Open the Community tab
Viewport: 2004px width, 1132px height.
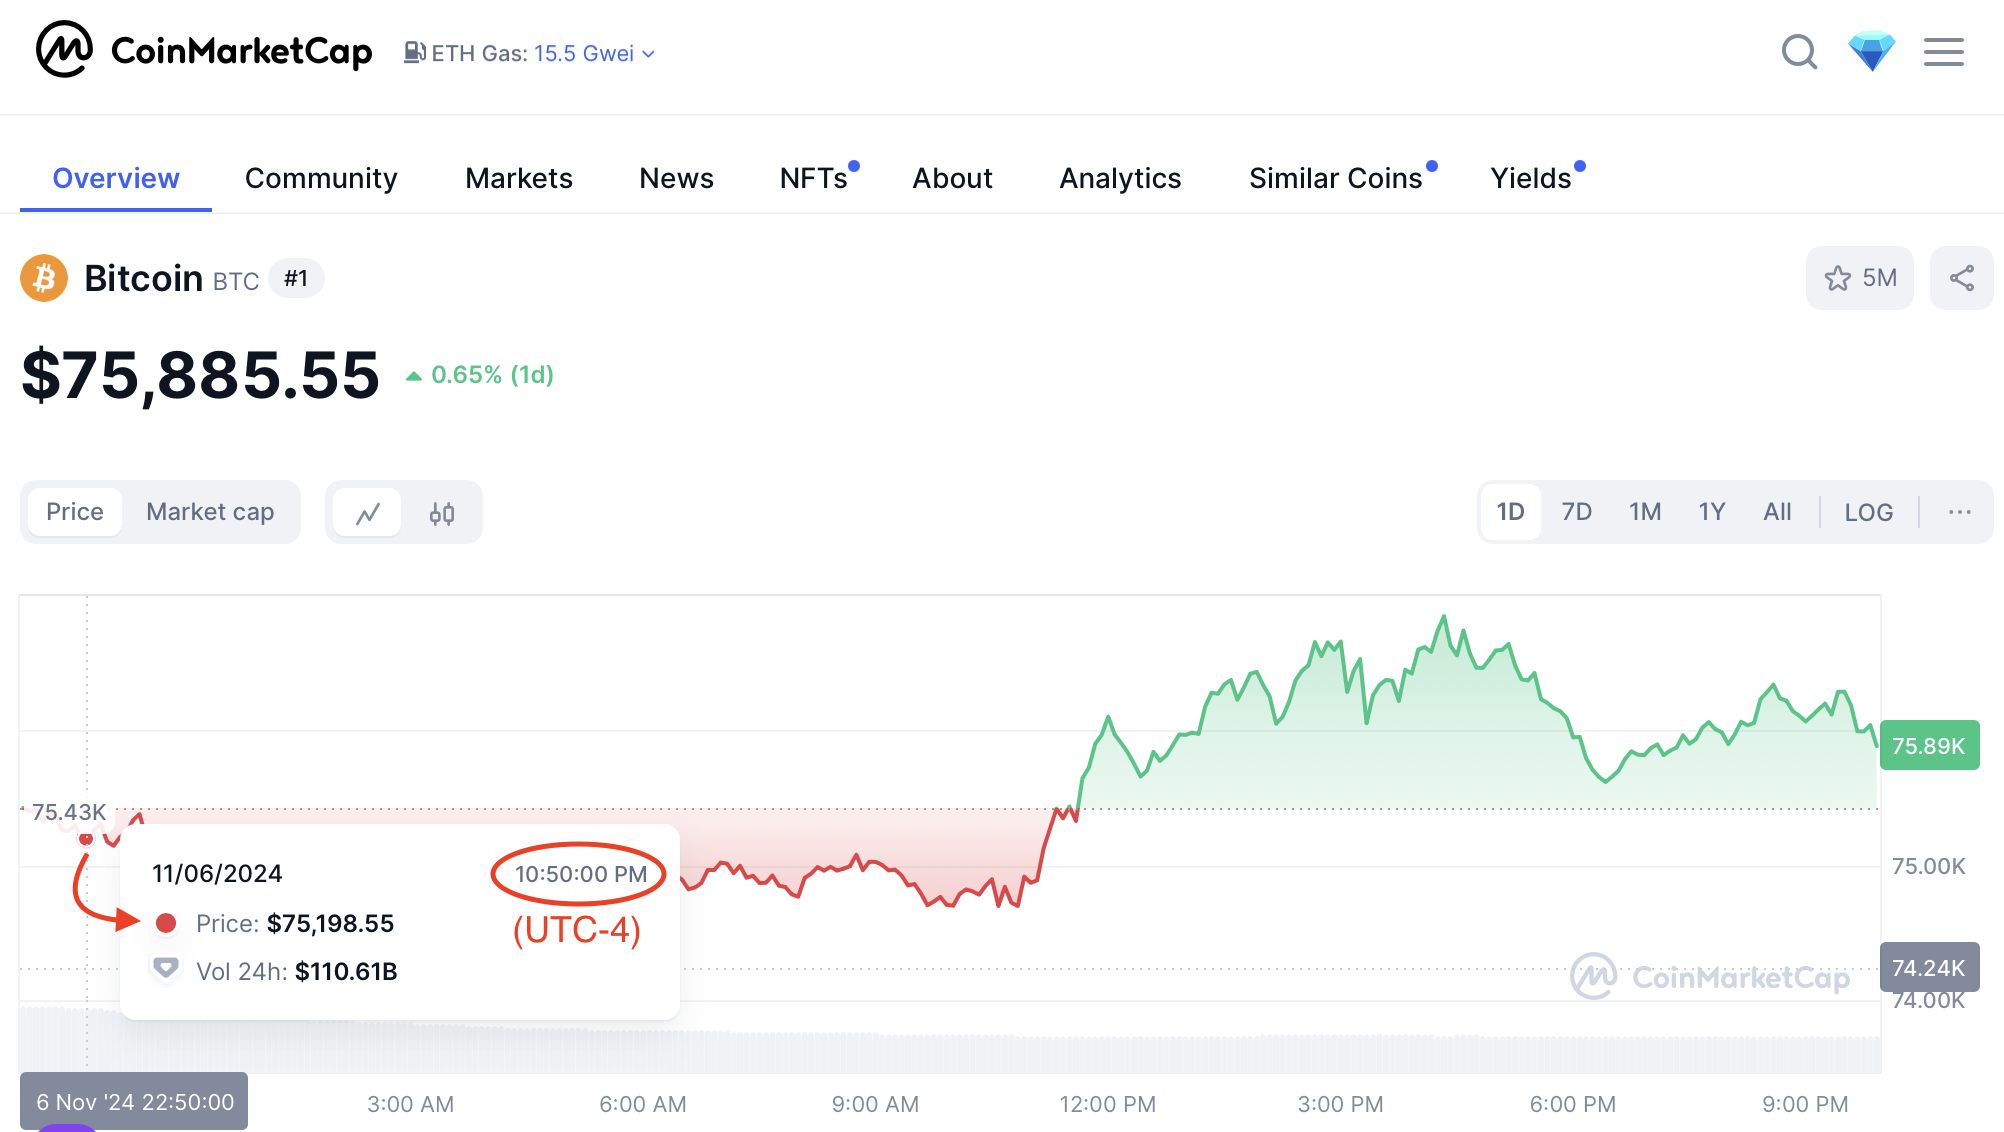(x=321, y=178)
